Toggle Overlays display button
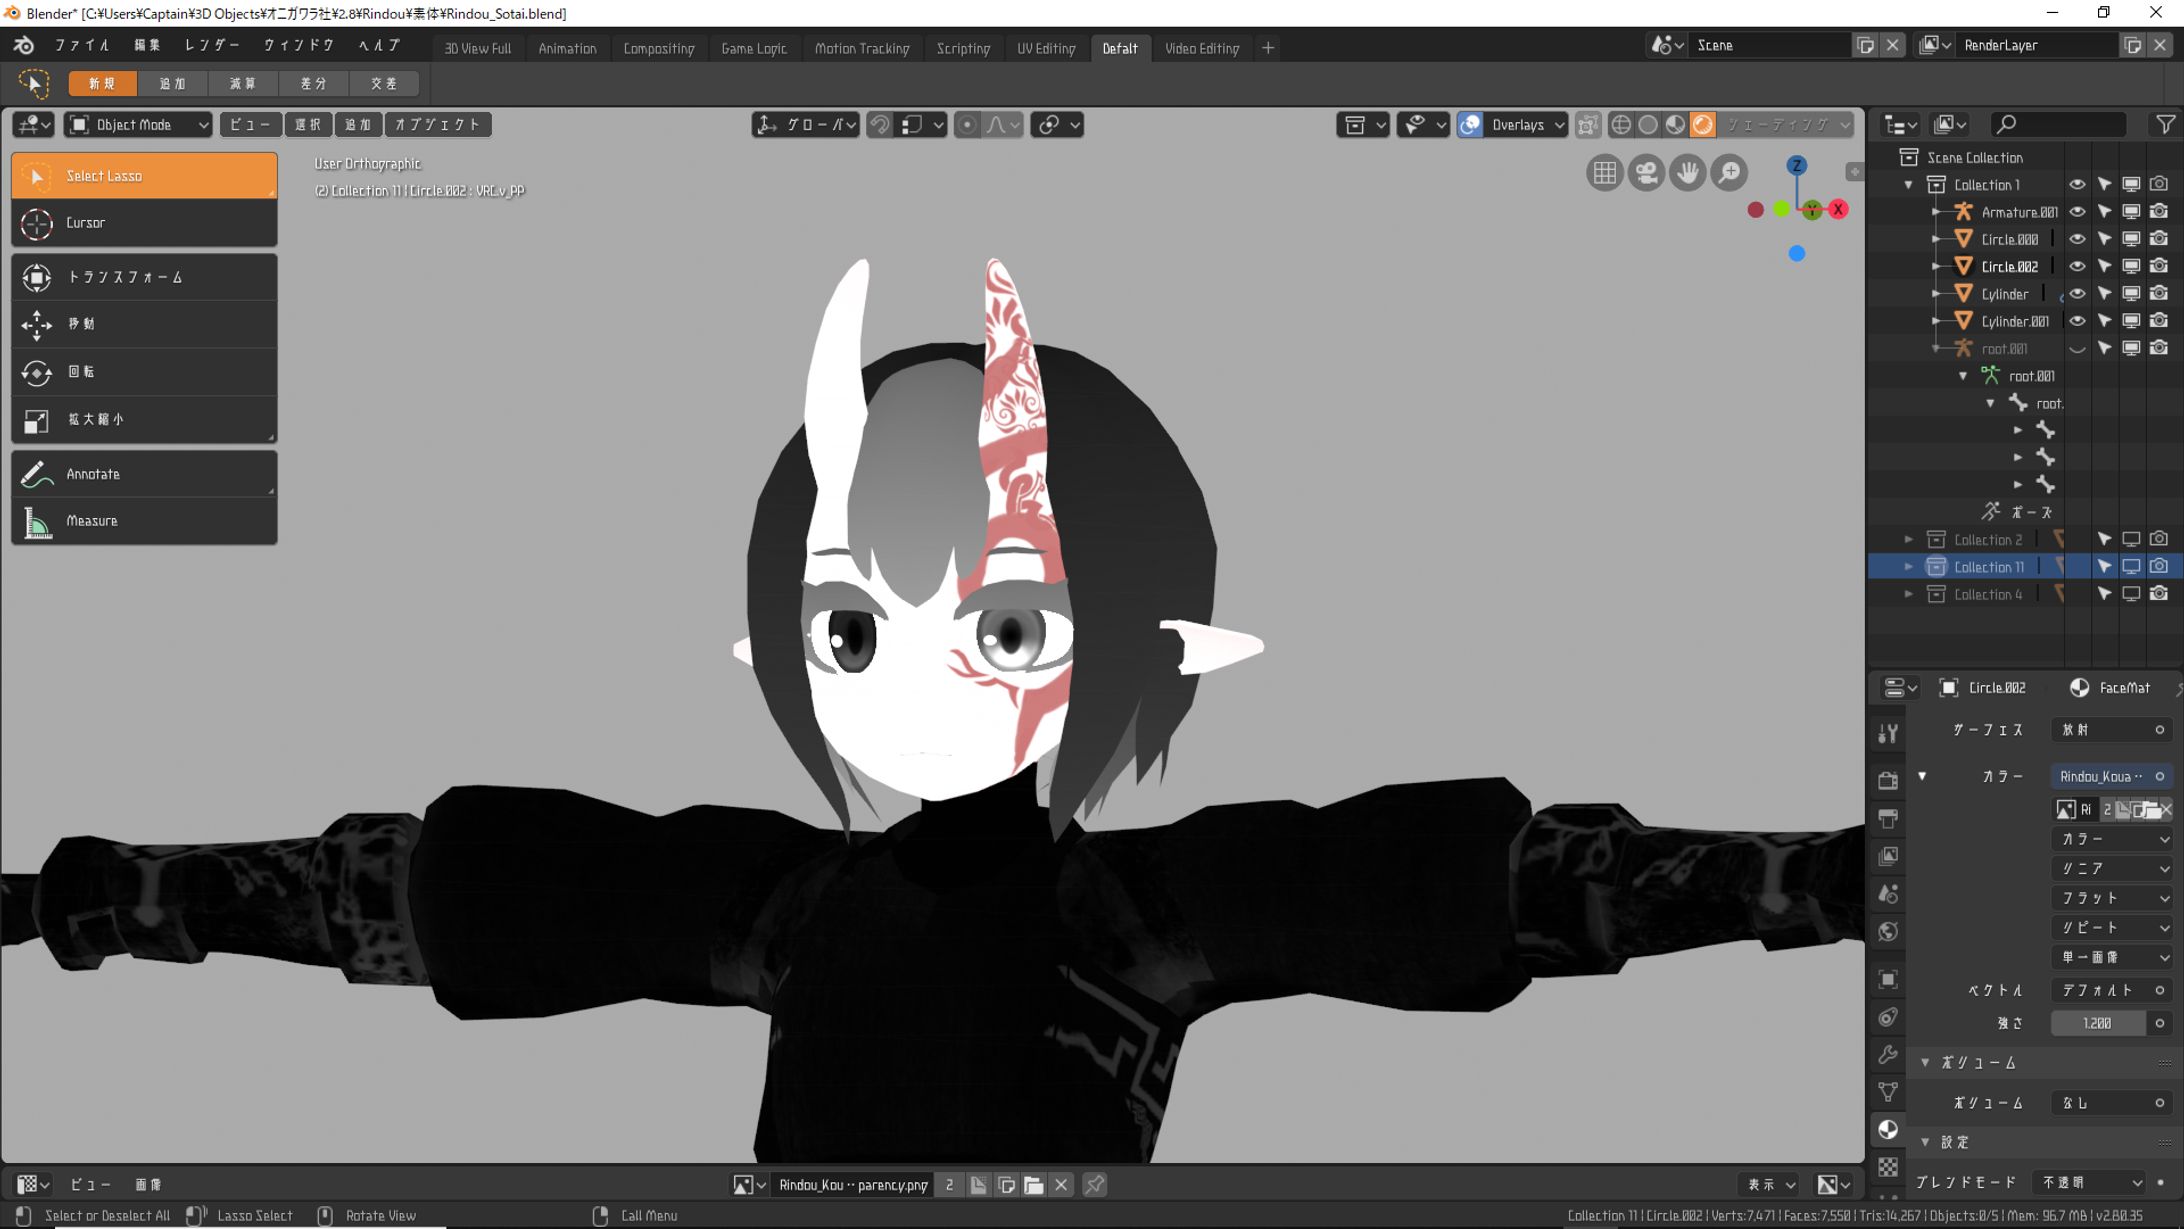Viewport: 2184px width, 1229px height. pos(1470,125)
